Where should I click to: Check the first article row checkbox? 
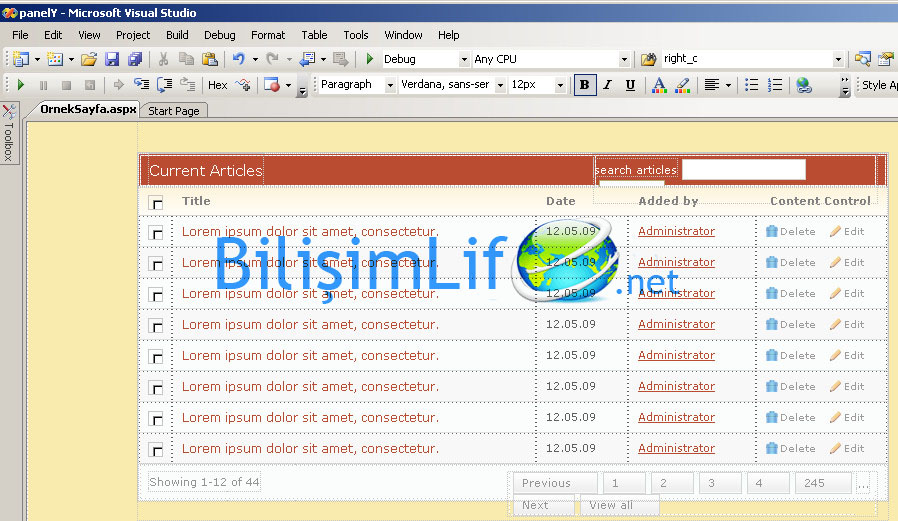coord(156,233)
